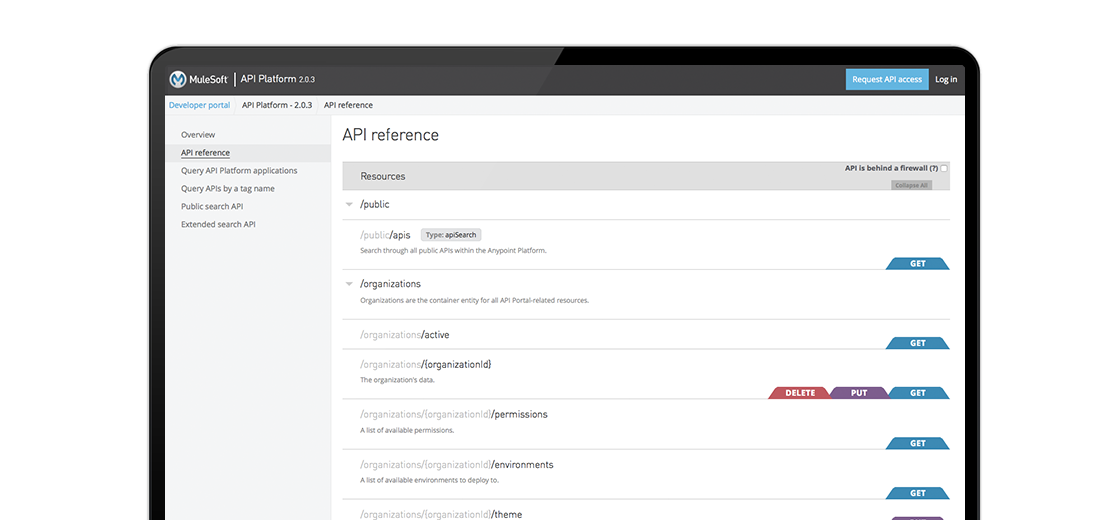
Task: Click 'Search through all public APIs' description
Action: [454, 251]
